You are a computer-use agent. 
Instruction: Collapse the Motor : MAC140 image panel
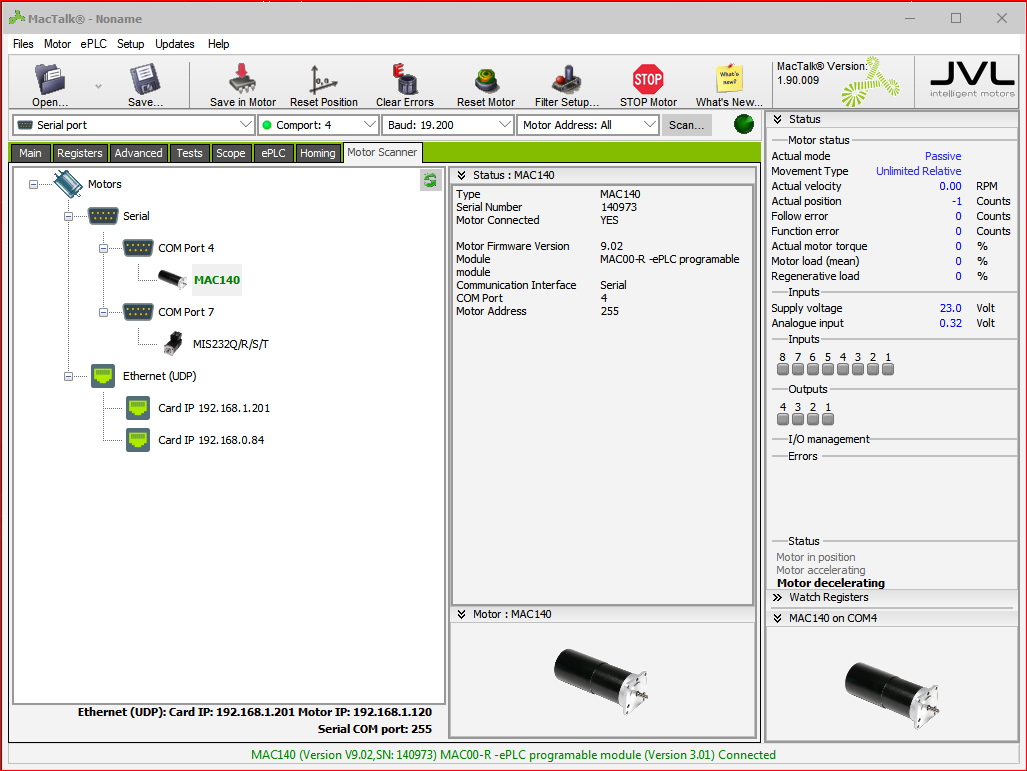461,614
